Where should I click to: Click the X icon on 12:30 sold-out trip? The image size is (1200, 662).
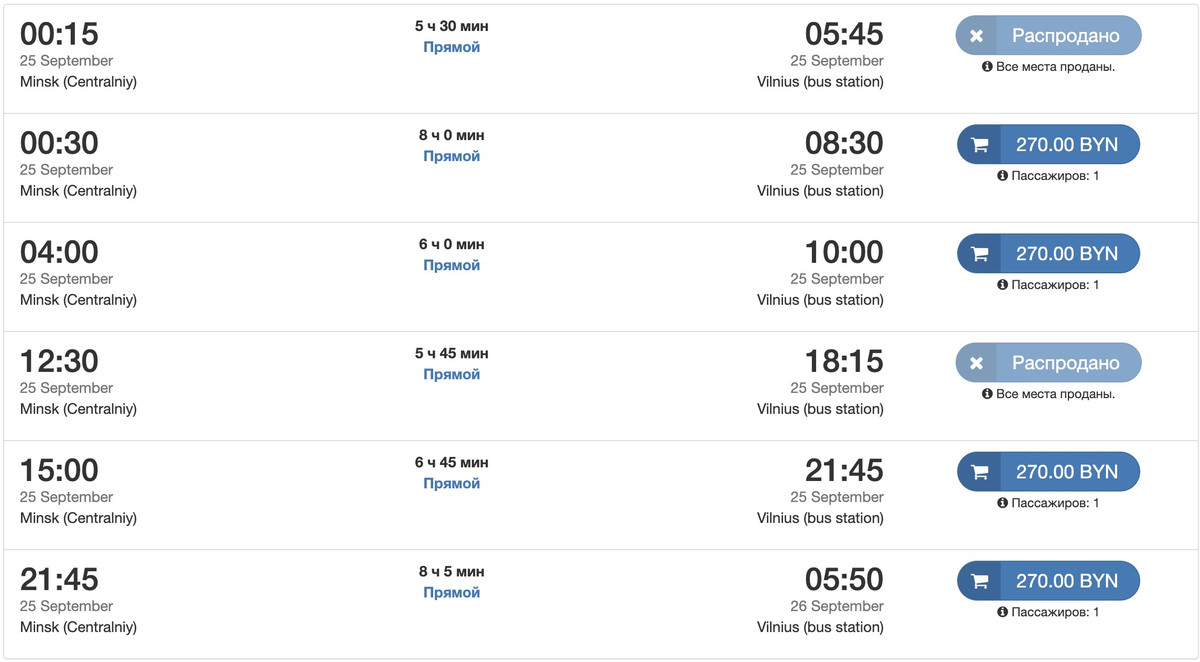point(977,363)
